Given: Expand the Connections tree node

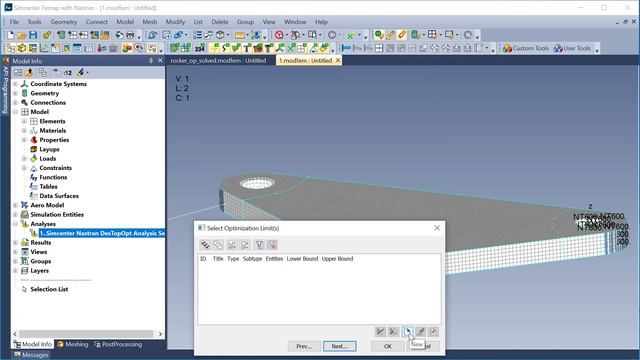Looking at the screenshot, I should 16,102.
